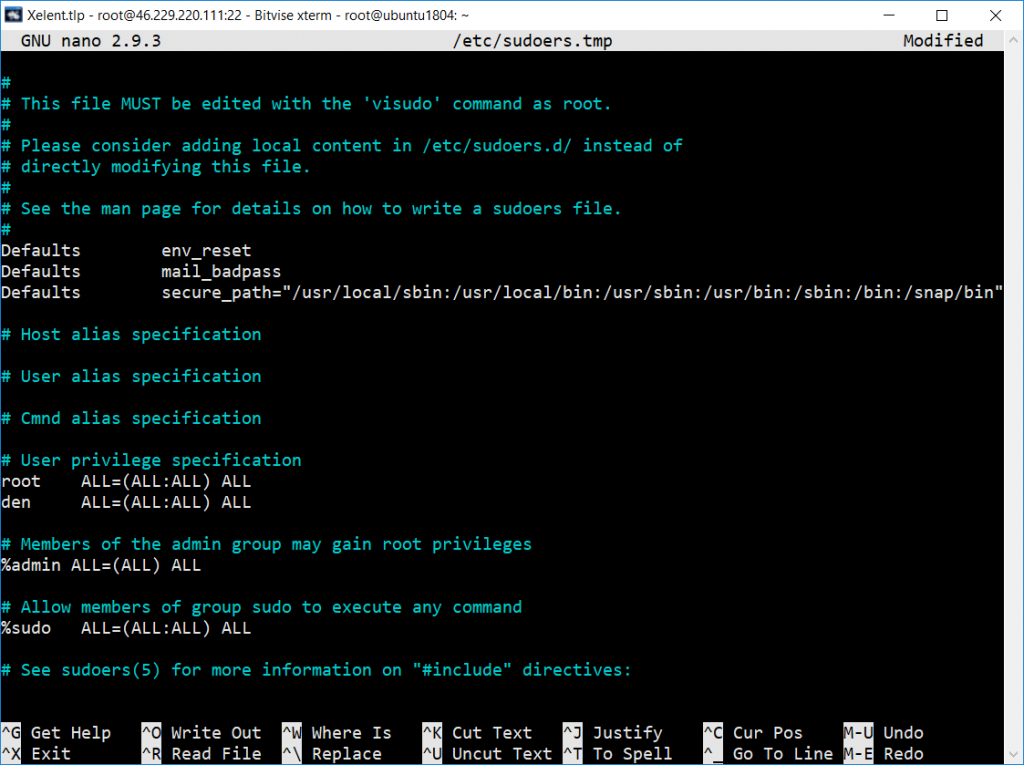Click the To Spell shortcut label
This screenshot has width=1024, height=765.
point(632,754)
